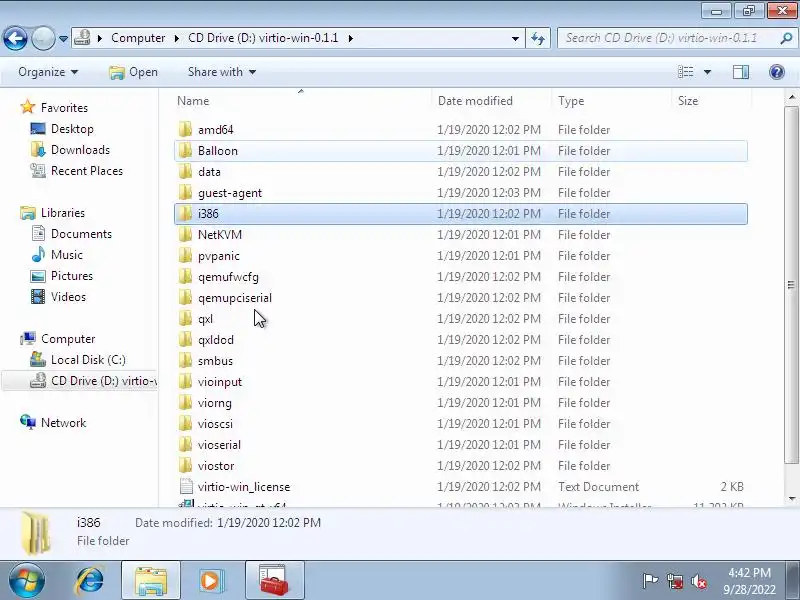Screen dimensions: 800x600
Task: Click the virtio-win_license text document icon
Action: [x=186, y=486]
